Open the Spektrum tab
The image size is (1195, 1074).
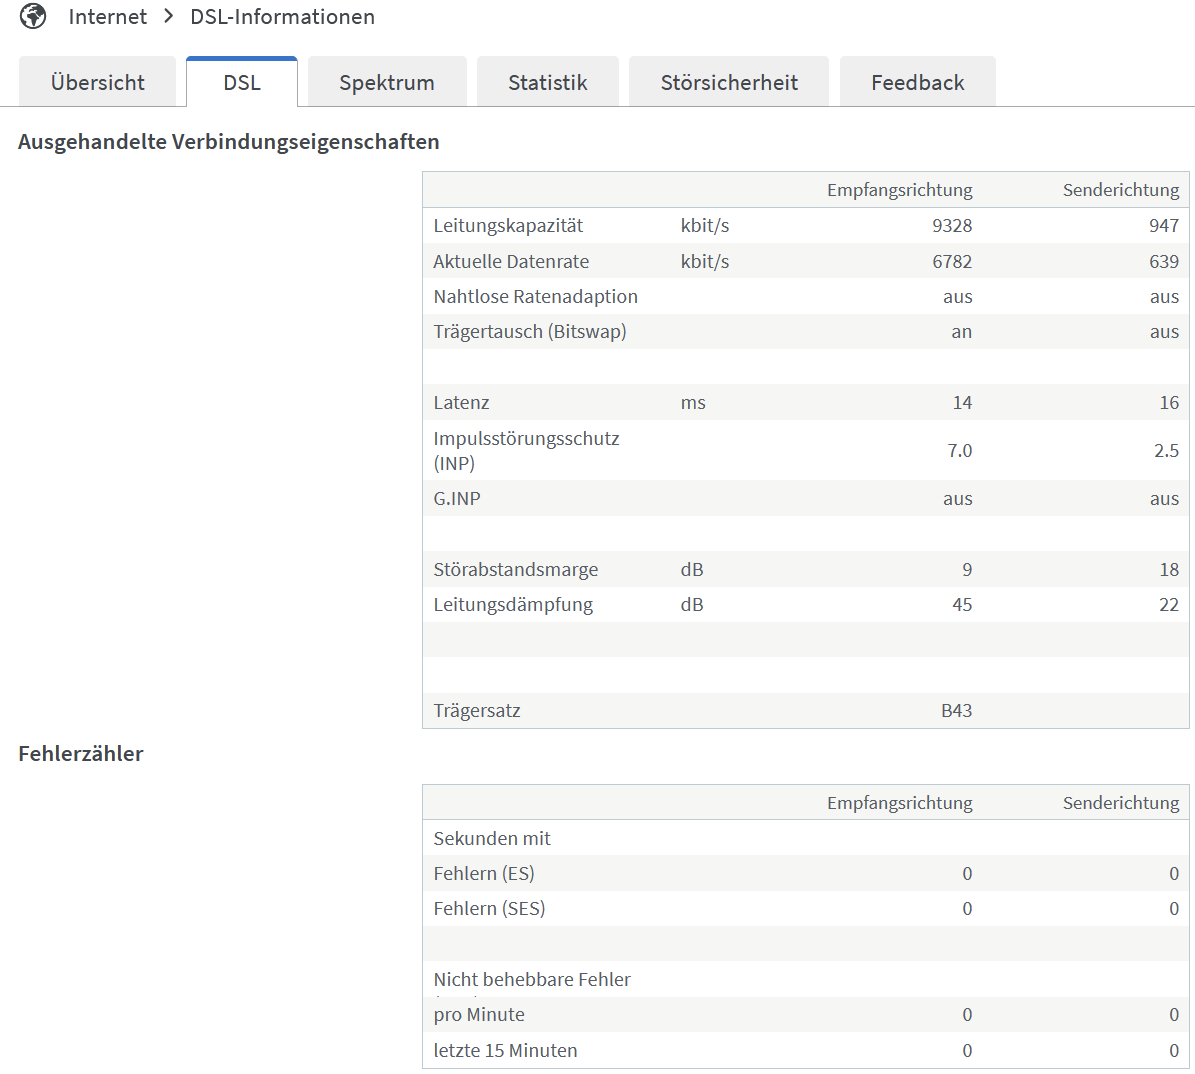pyautogui.click(x=387, y=82)
